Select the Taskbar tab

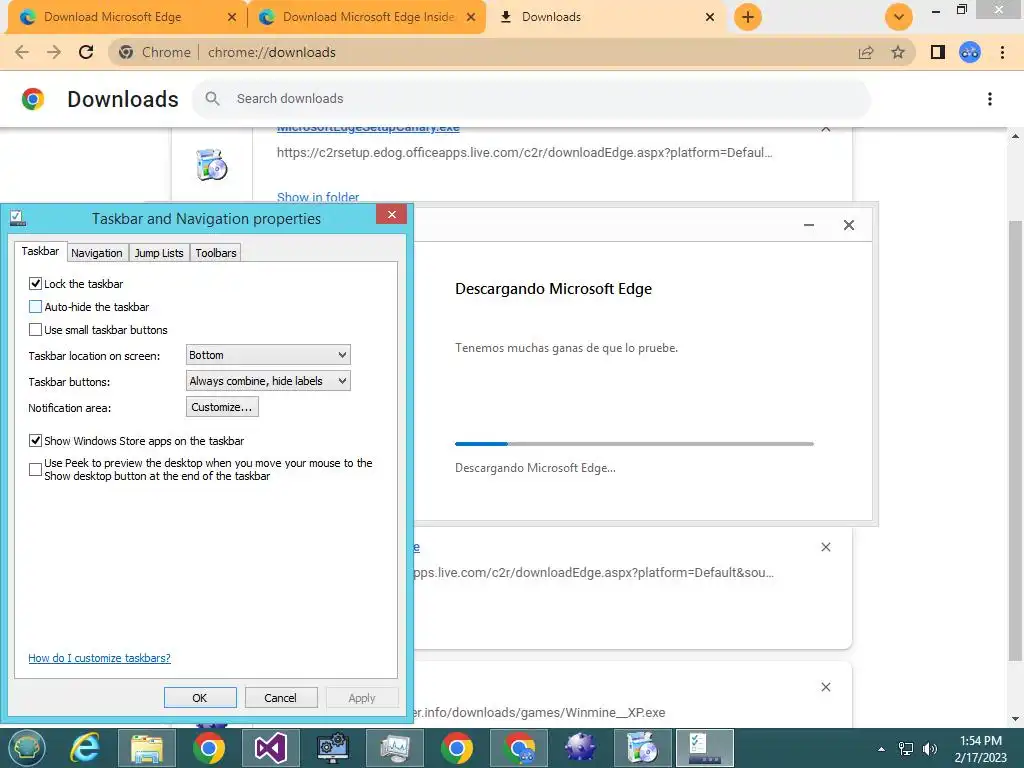[x=40, y=251]
